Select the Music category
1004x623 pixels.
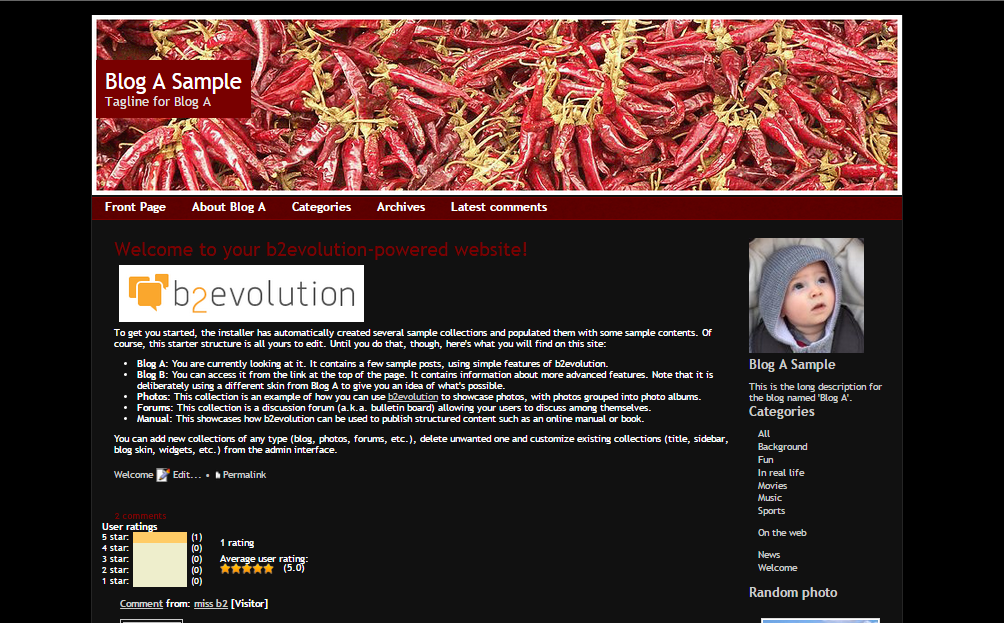(770, 498)
